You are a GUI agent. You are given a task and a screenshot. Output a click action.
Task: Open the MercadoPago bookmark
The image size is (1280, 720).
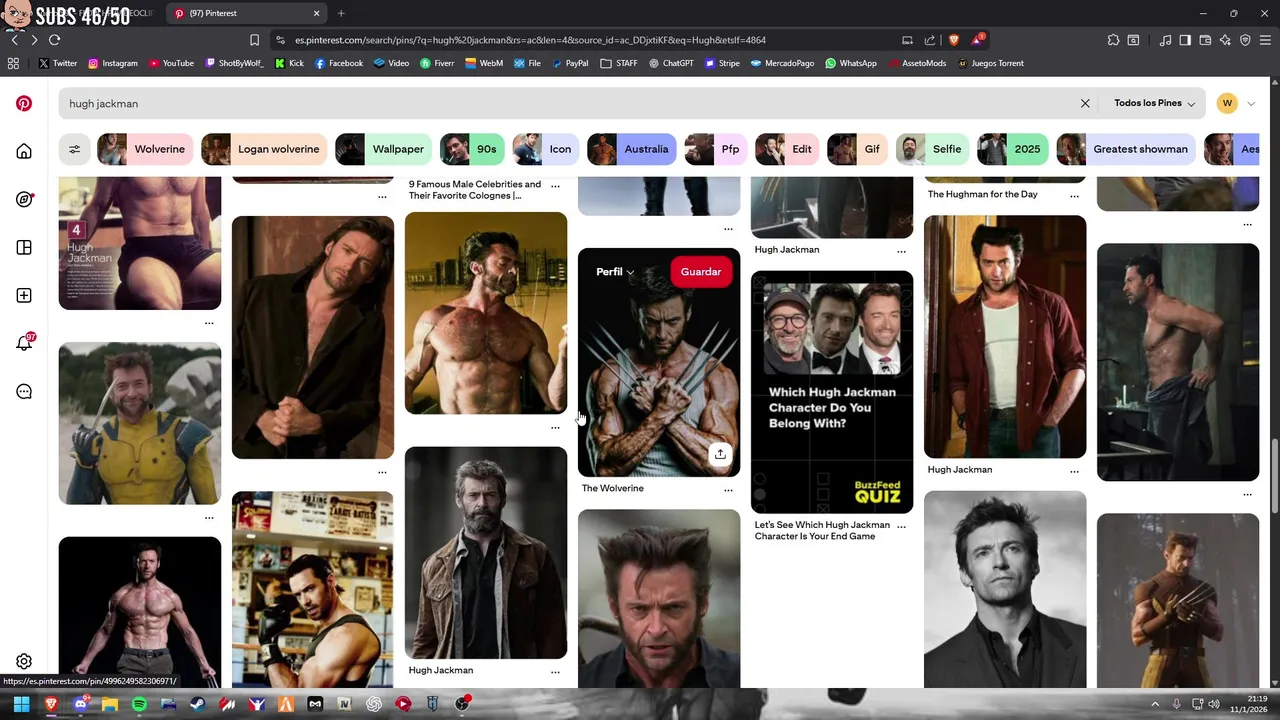point(782,63)
